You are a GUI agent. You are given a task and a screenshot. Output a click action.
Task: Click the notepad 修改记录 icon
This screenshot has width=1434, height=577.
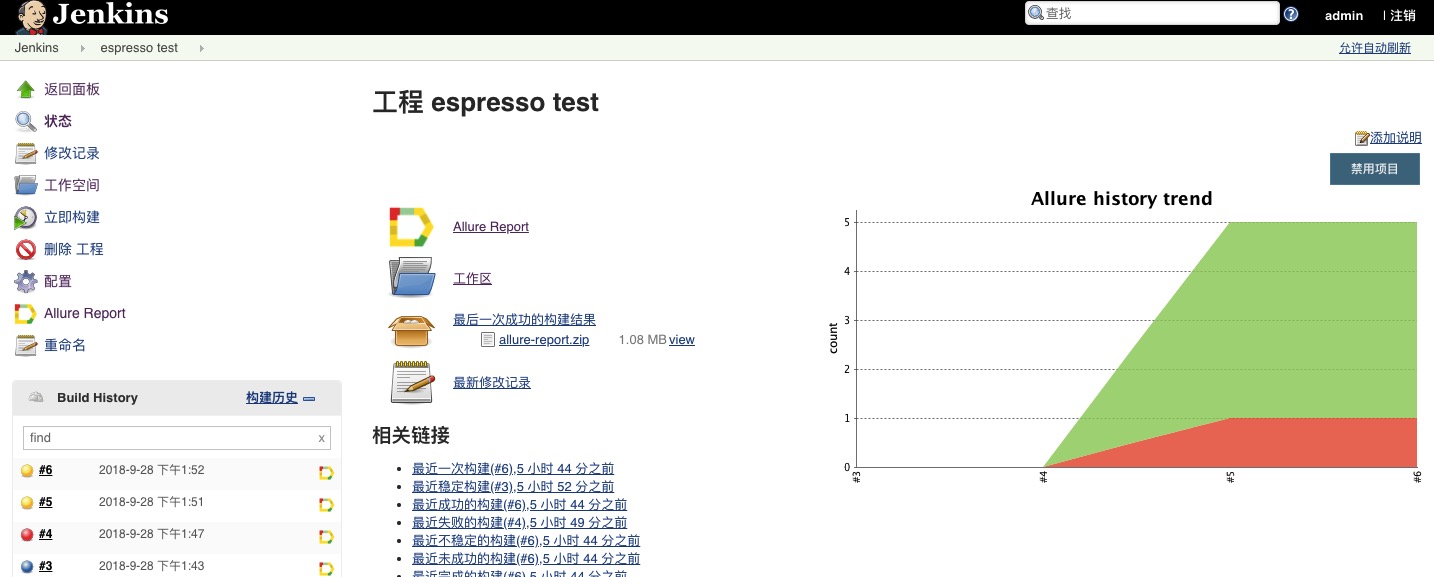26,153
